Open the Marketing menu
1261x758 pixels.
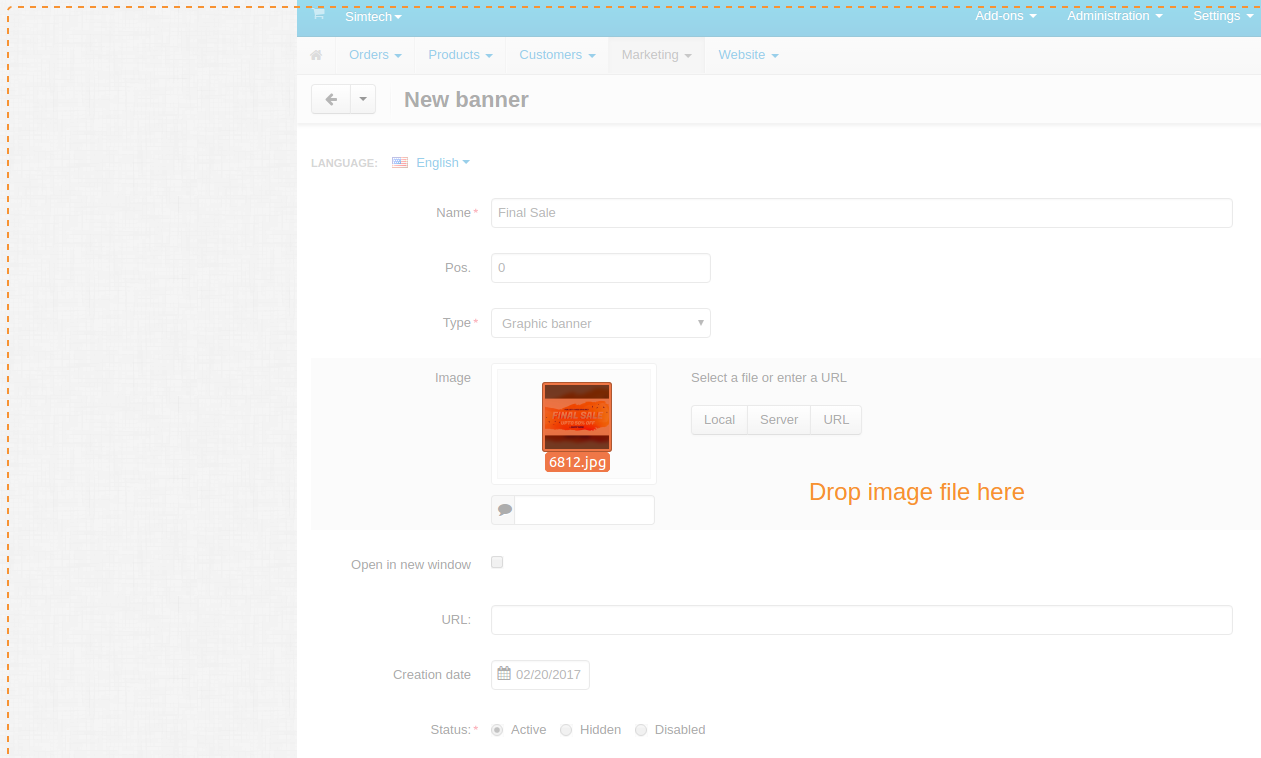657,55
